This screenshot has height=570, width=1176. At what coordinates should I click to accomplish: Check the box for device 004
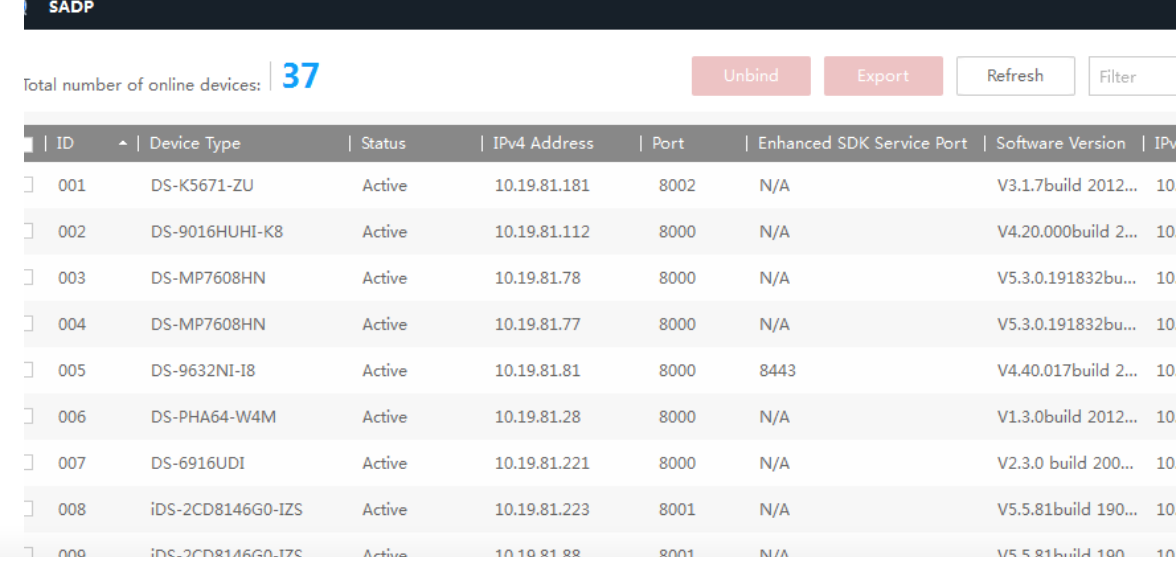(28, 324)
